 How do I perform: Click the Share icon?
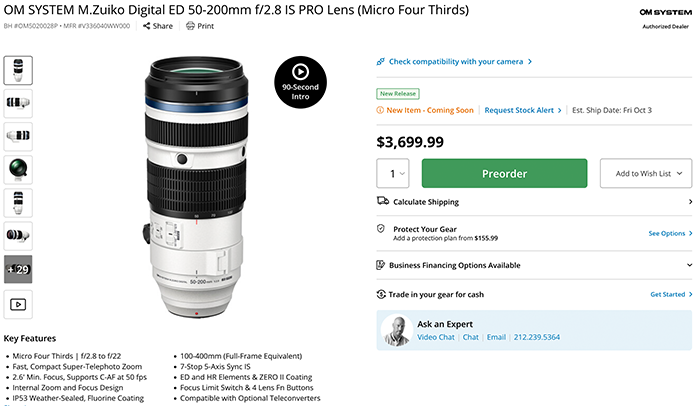tap(146, 25)
